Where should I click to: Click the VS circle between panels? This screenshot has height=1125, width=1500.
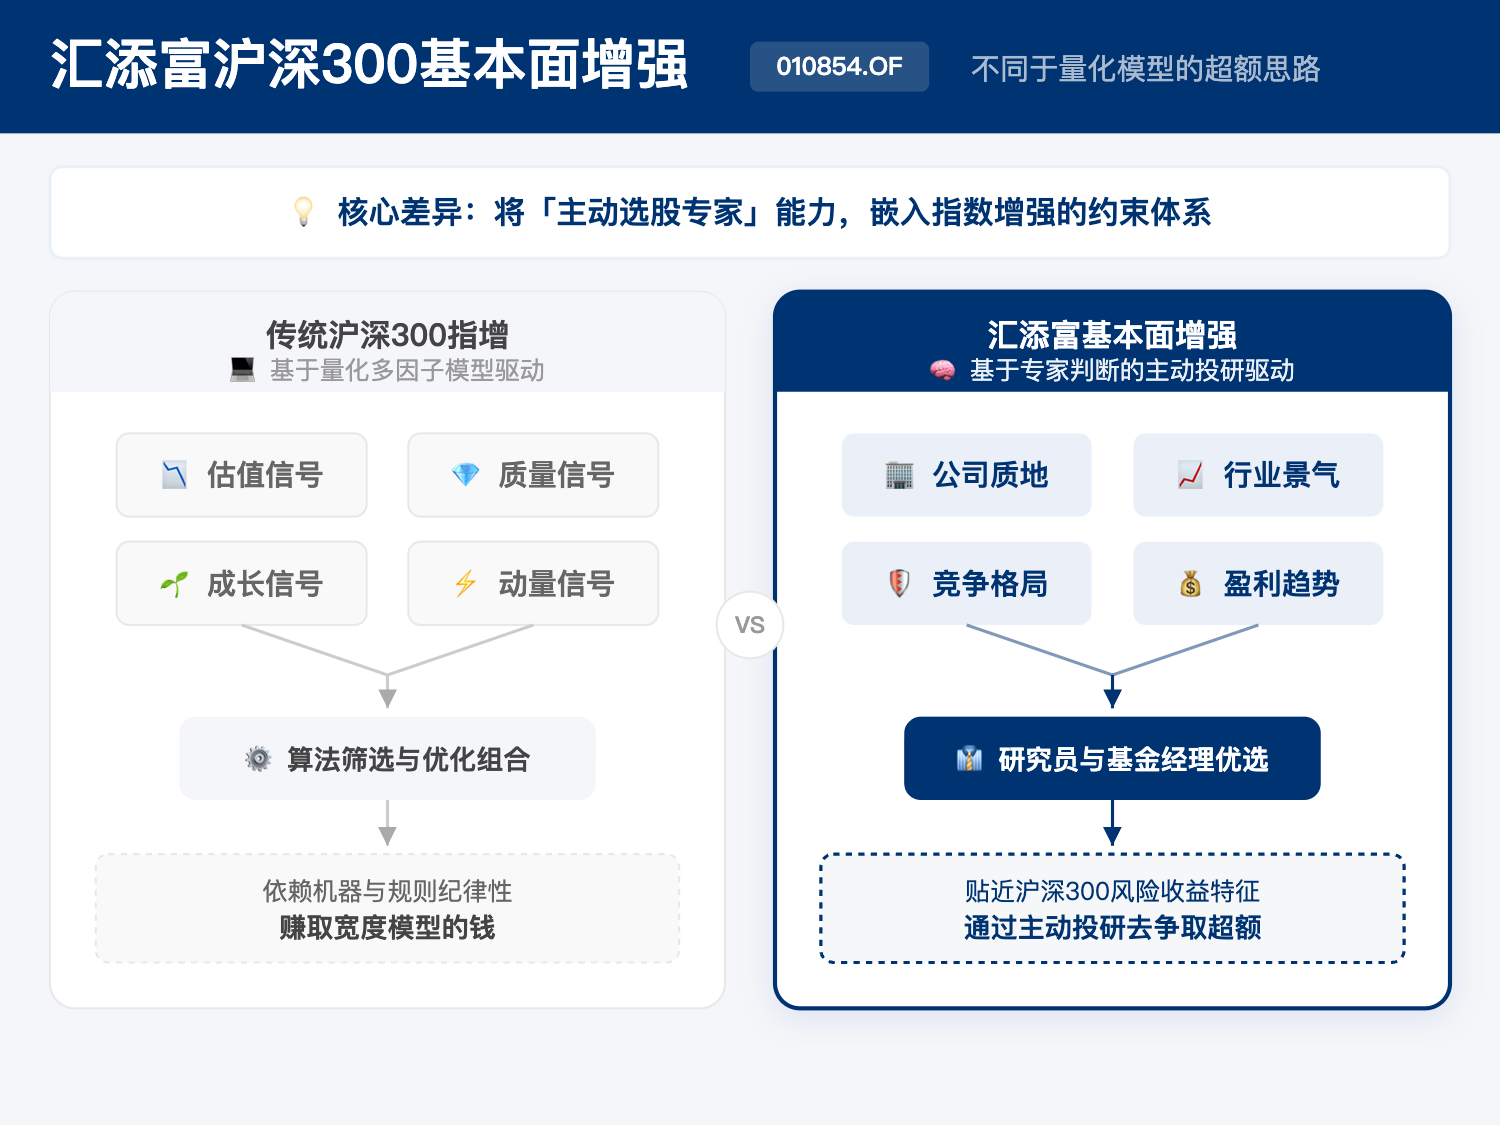click(x=749, y=626)
